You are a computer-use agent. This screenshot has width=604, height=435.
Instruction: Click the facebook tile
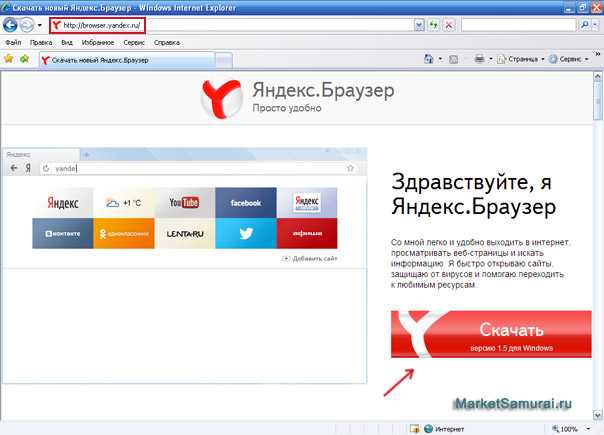[x=246, y=203]
